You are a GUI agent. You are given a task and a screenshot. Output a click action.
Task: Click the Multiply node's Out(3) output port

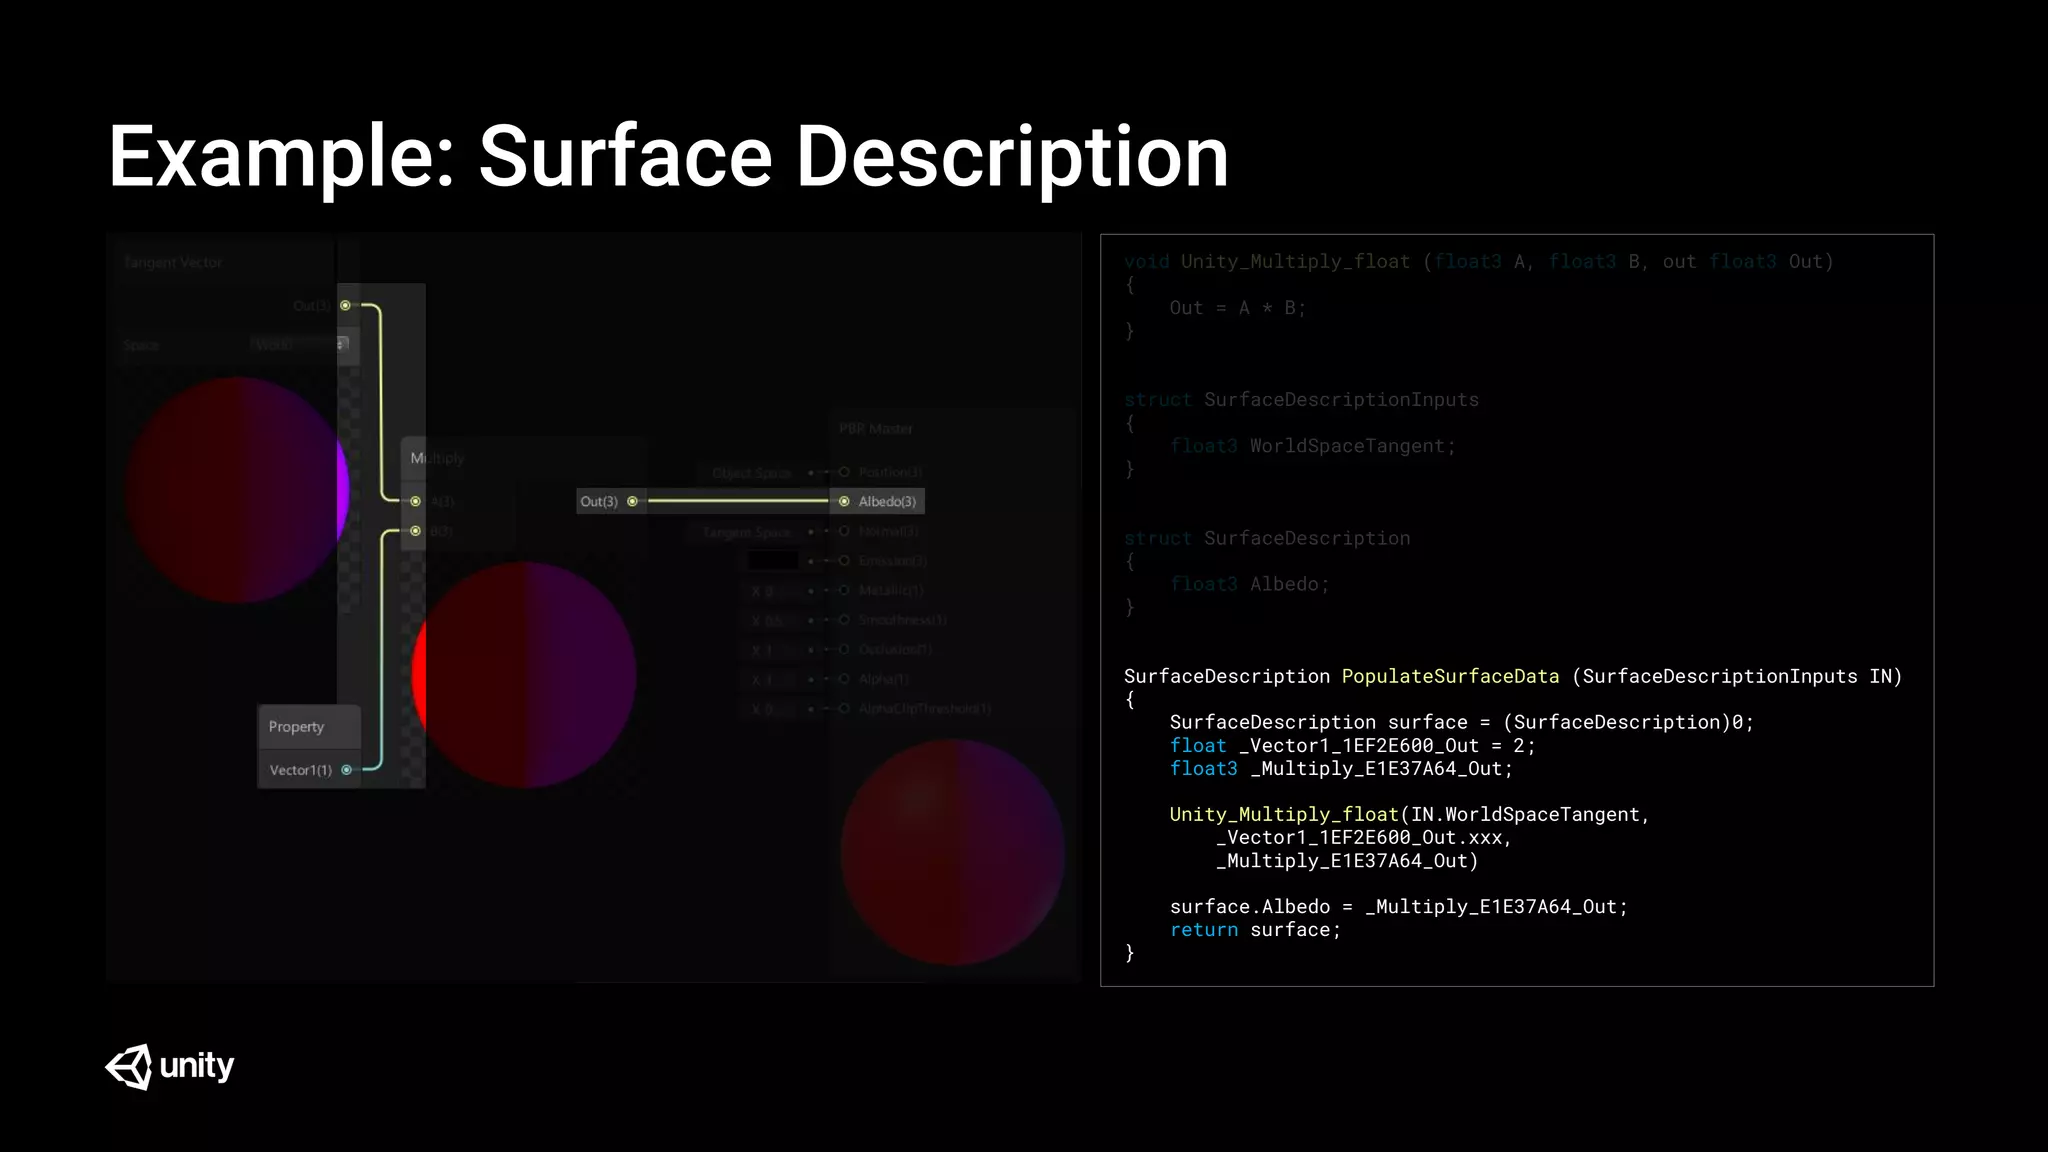coord(632,501)
